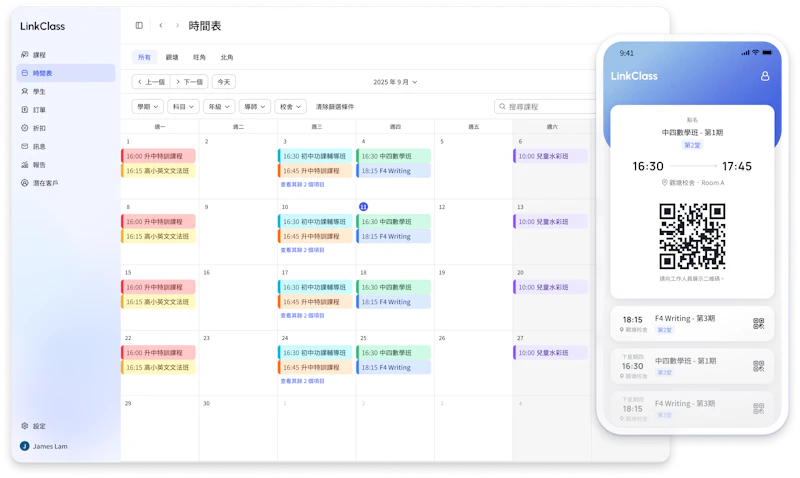The width and height of the screenshot is (800, 478).
Task: Click the forward chevron in the header
Action: tap(177, 26)
